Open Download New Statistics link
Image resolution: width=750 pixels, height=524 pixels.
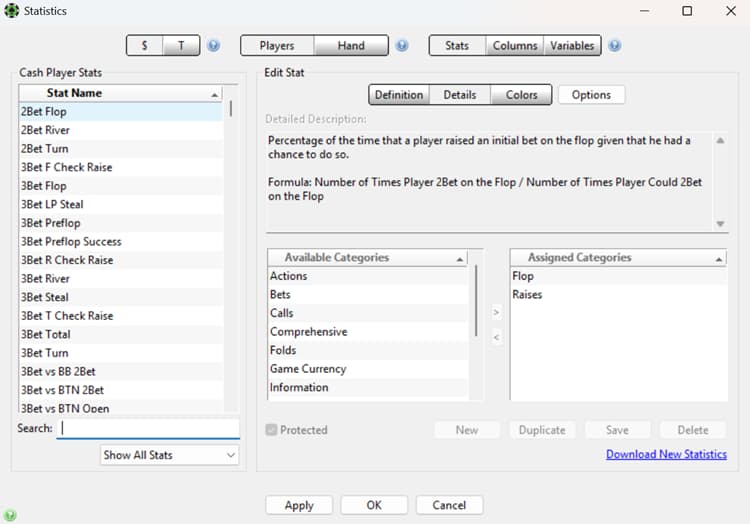point(666,454)
